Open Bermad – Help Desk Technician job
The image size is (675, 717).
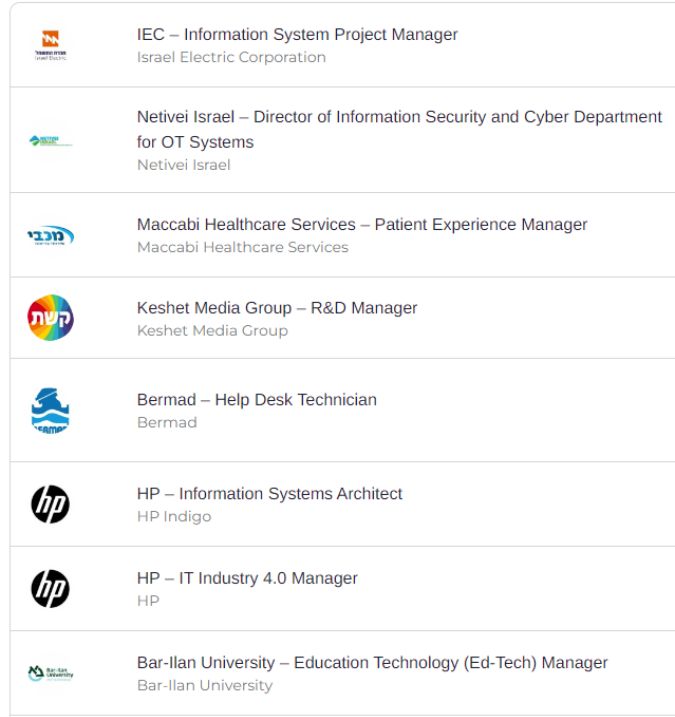[257, 400]
